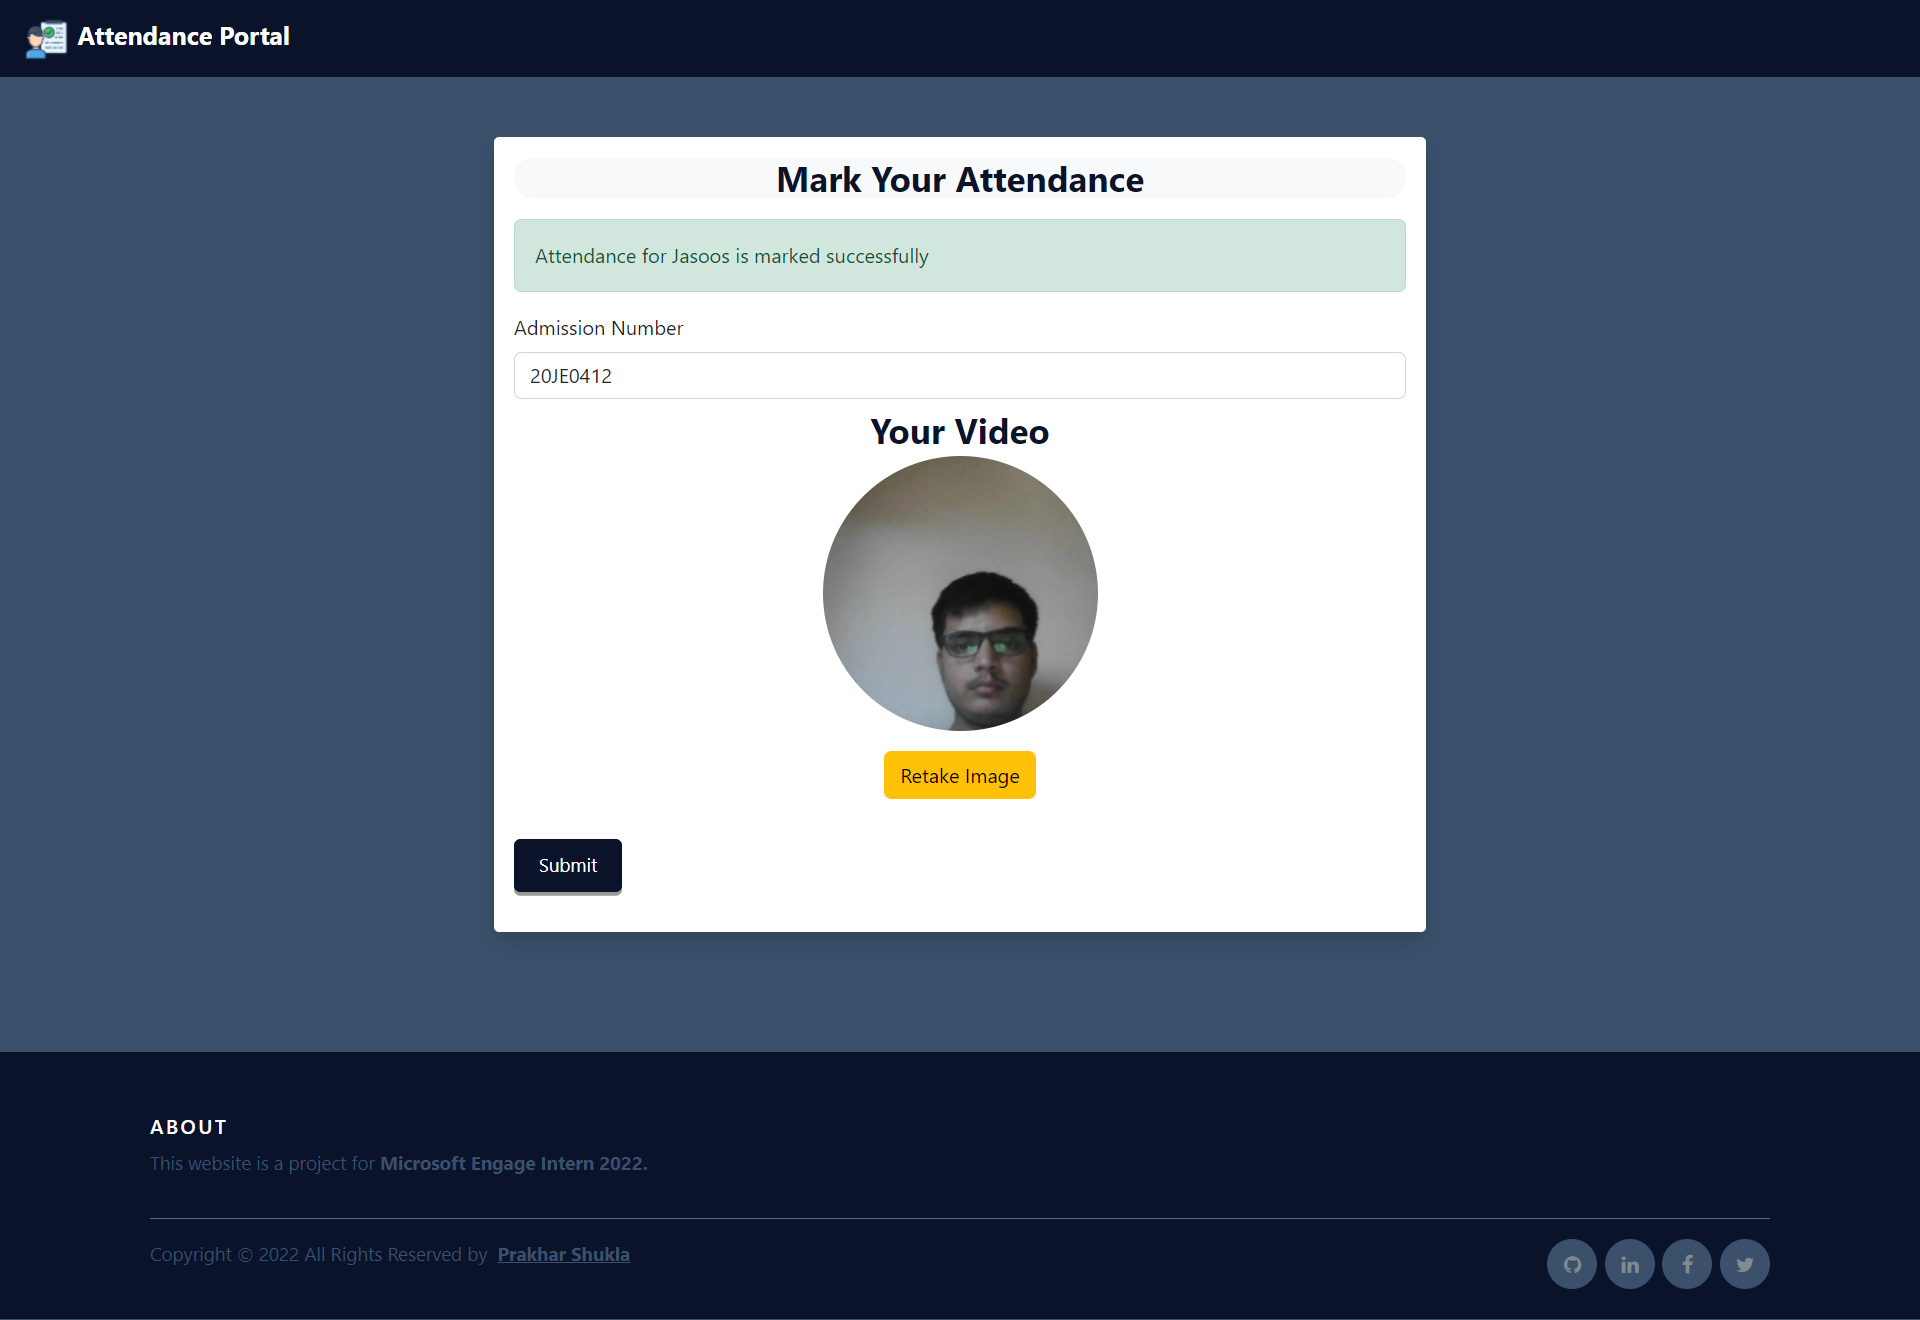Click the ABOUT section heading in footer
The width and height of the screenshot is (1920, 1320).
coord(188,1127)
